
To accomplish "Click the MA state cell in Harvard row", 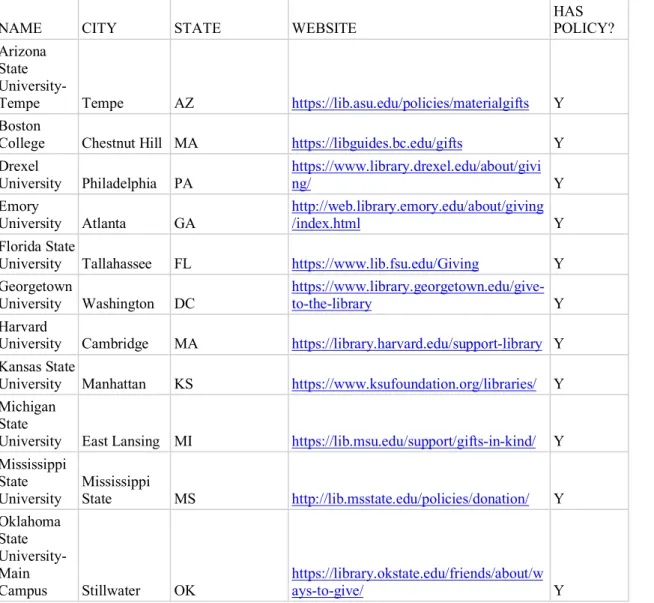I will [229, 334].
